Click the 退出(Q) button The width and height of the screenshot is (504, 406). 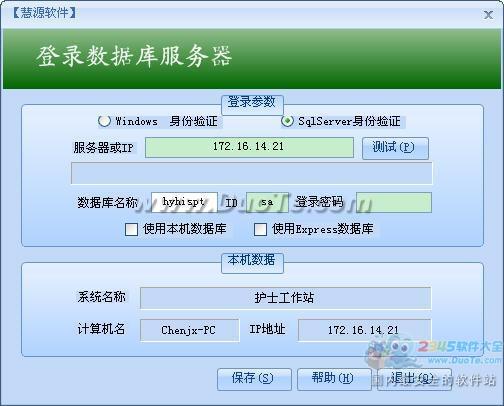pos(414,379)
